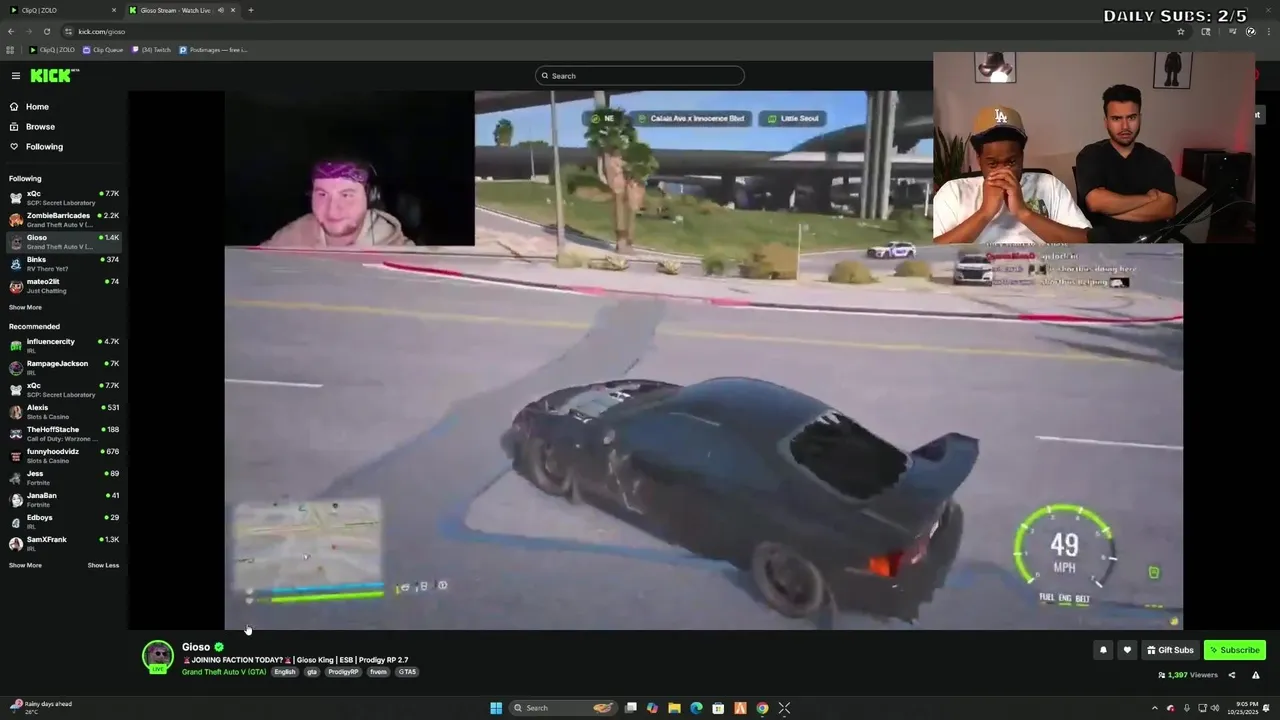Click the share icon

pyautogui.click(x=1232, y=675)
